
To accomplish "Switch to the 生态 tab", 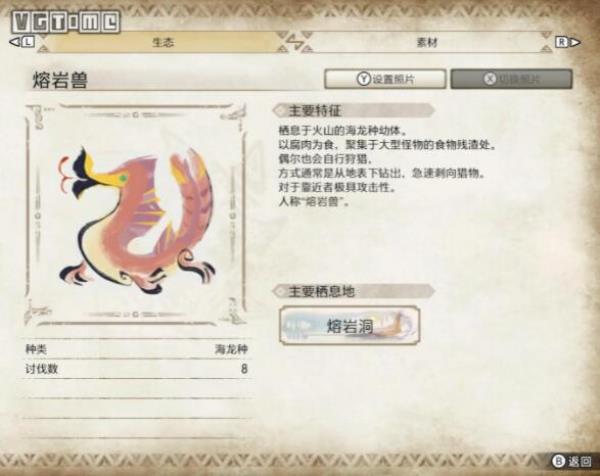I will pyautogui.click(x=163, y=42).
